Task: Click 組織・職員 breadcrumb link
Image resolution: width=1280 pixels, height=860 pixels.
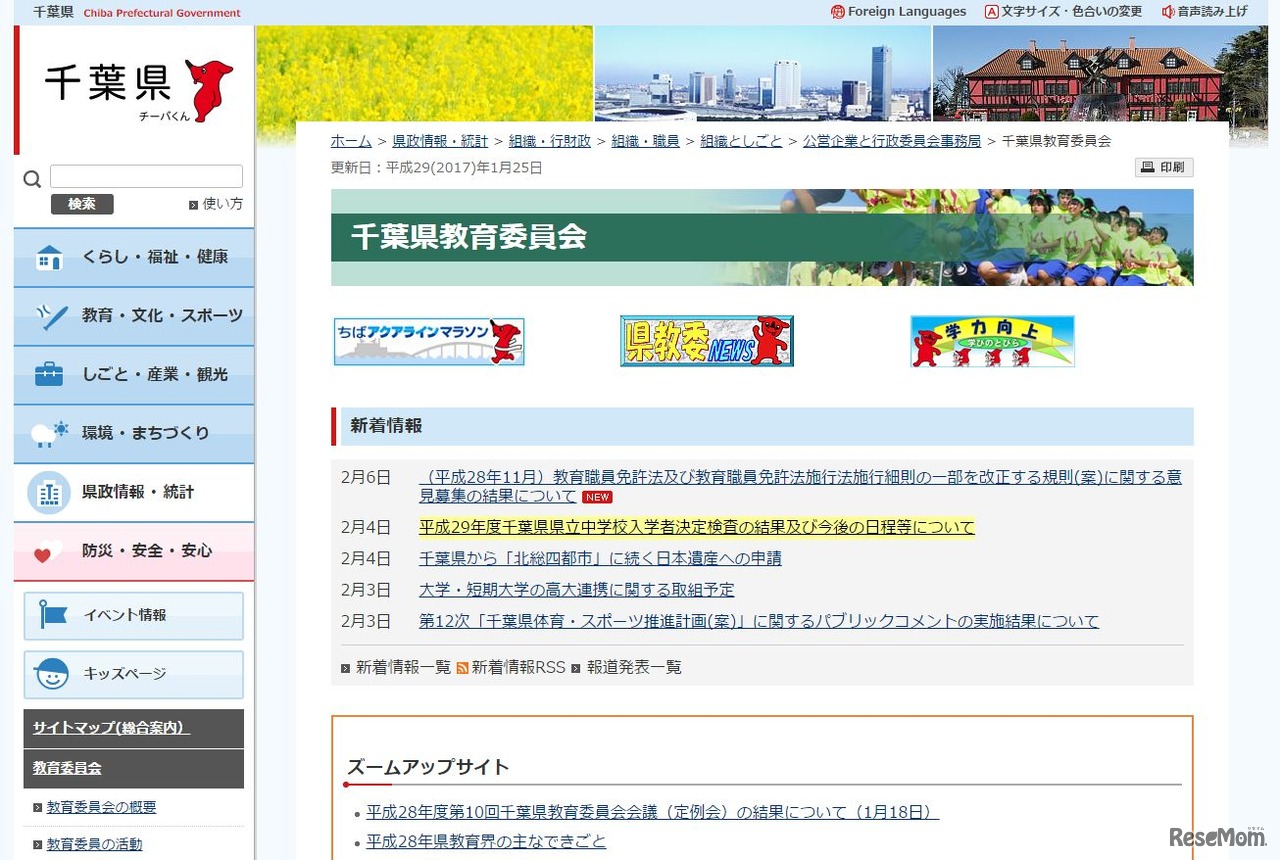Action: (645, 141)
